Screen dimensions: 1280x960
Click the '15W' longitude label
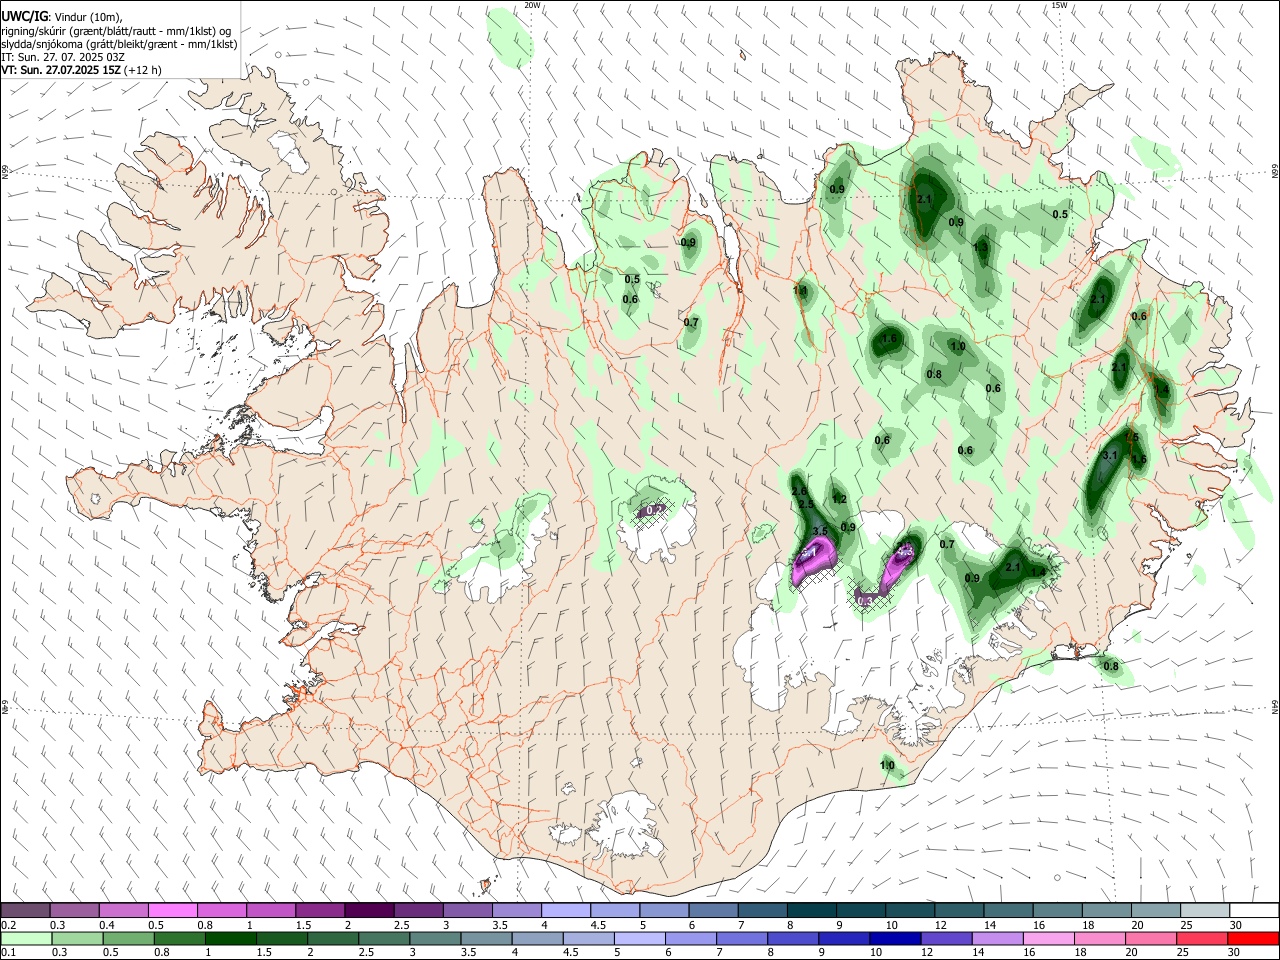(x=1059, y=5)
